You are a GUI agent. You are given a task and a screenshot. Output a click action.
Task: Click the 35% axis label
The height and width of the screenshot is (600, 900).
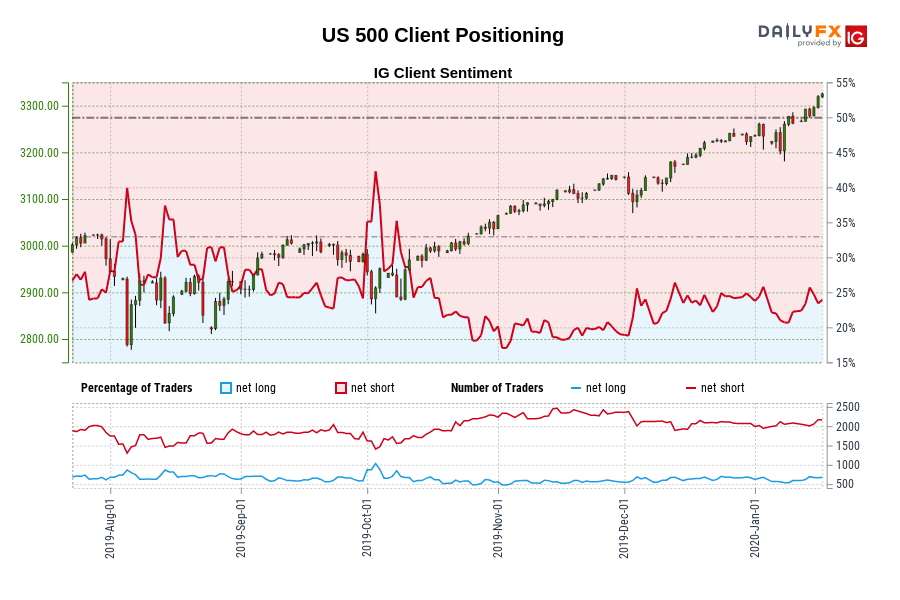(x=845, y=223)
